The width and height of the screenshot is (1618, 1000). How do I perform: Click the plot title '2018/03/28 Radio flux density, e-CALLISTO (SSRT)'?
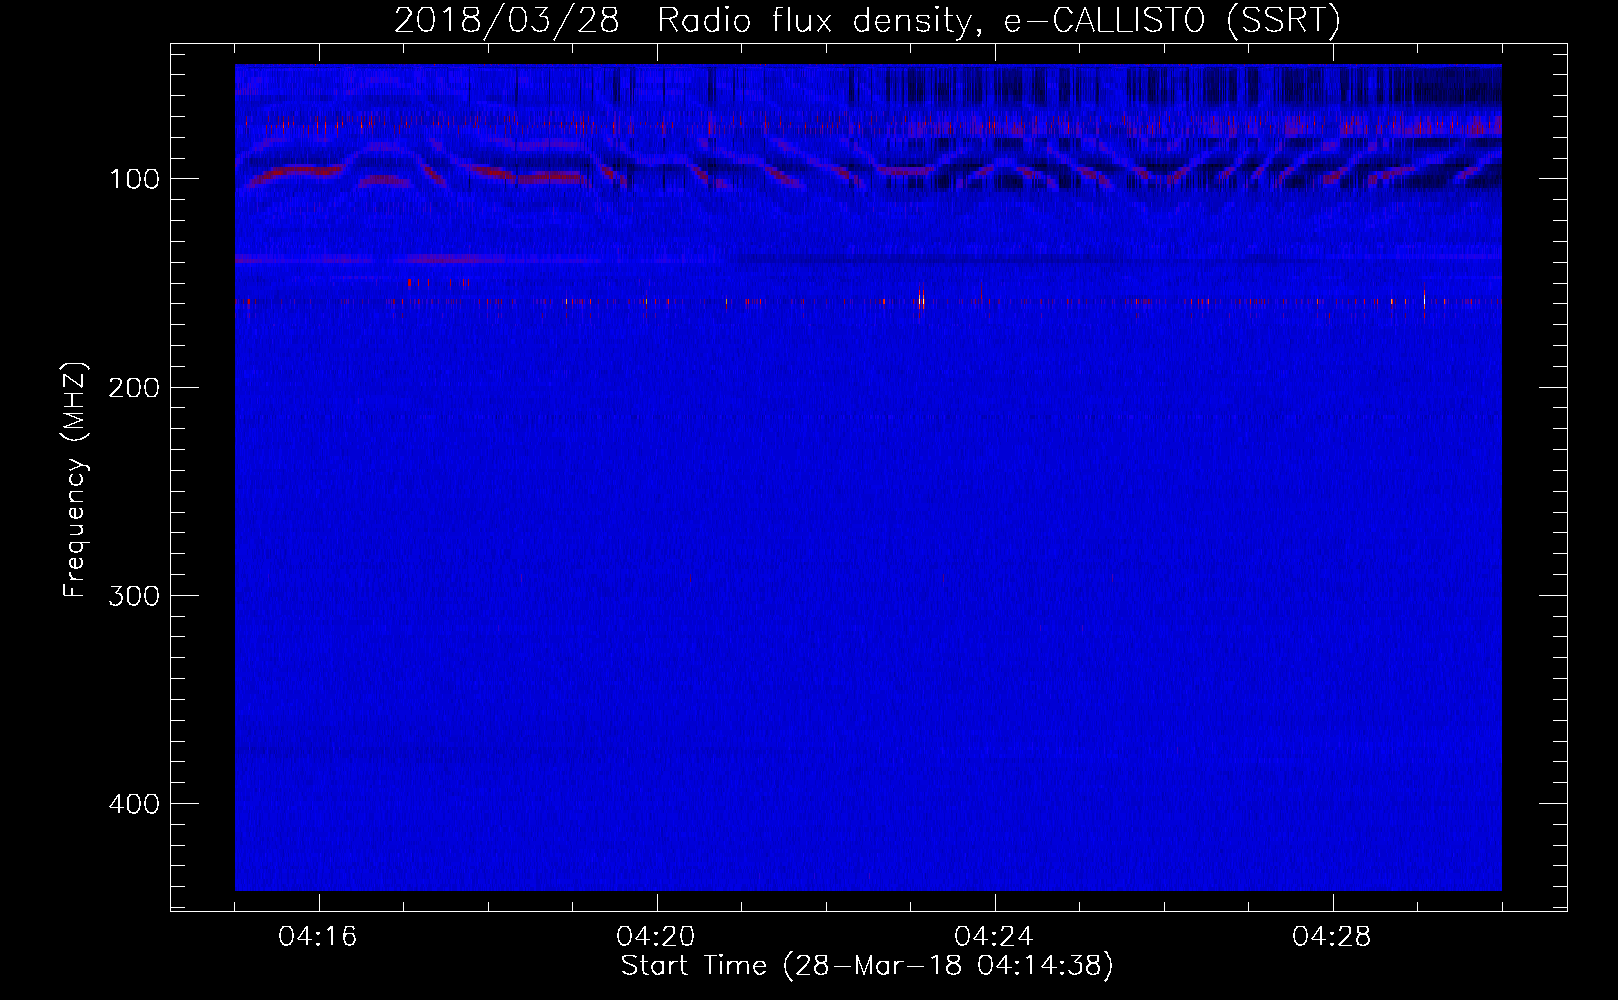867,21
